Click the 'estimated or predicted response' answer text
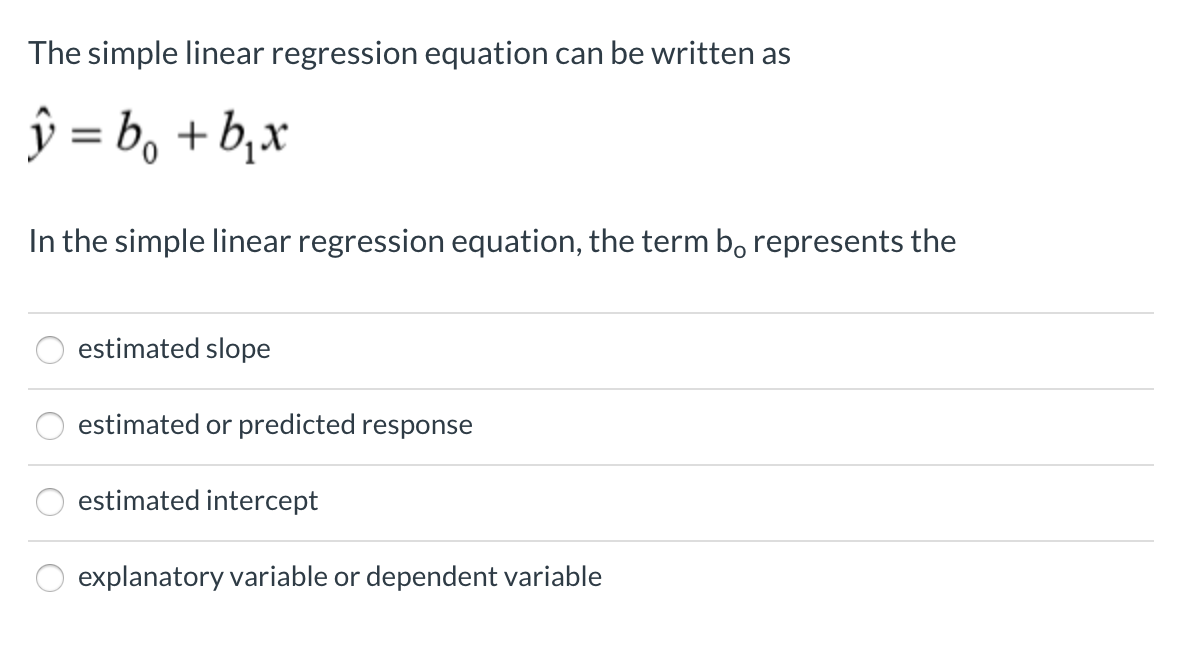This screenshot has width=1188, height=656. (275, 425)
